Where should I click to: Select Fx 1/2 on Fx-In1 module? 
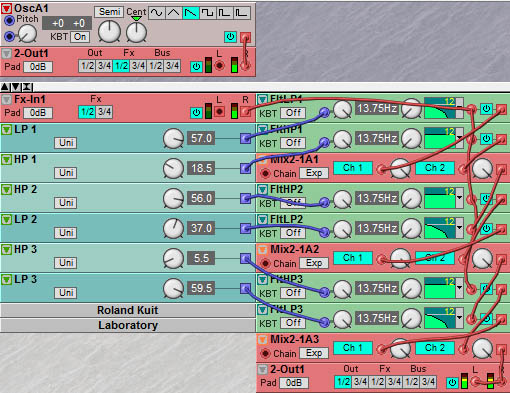click(87, 112)
